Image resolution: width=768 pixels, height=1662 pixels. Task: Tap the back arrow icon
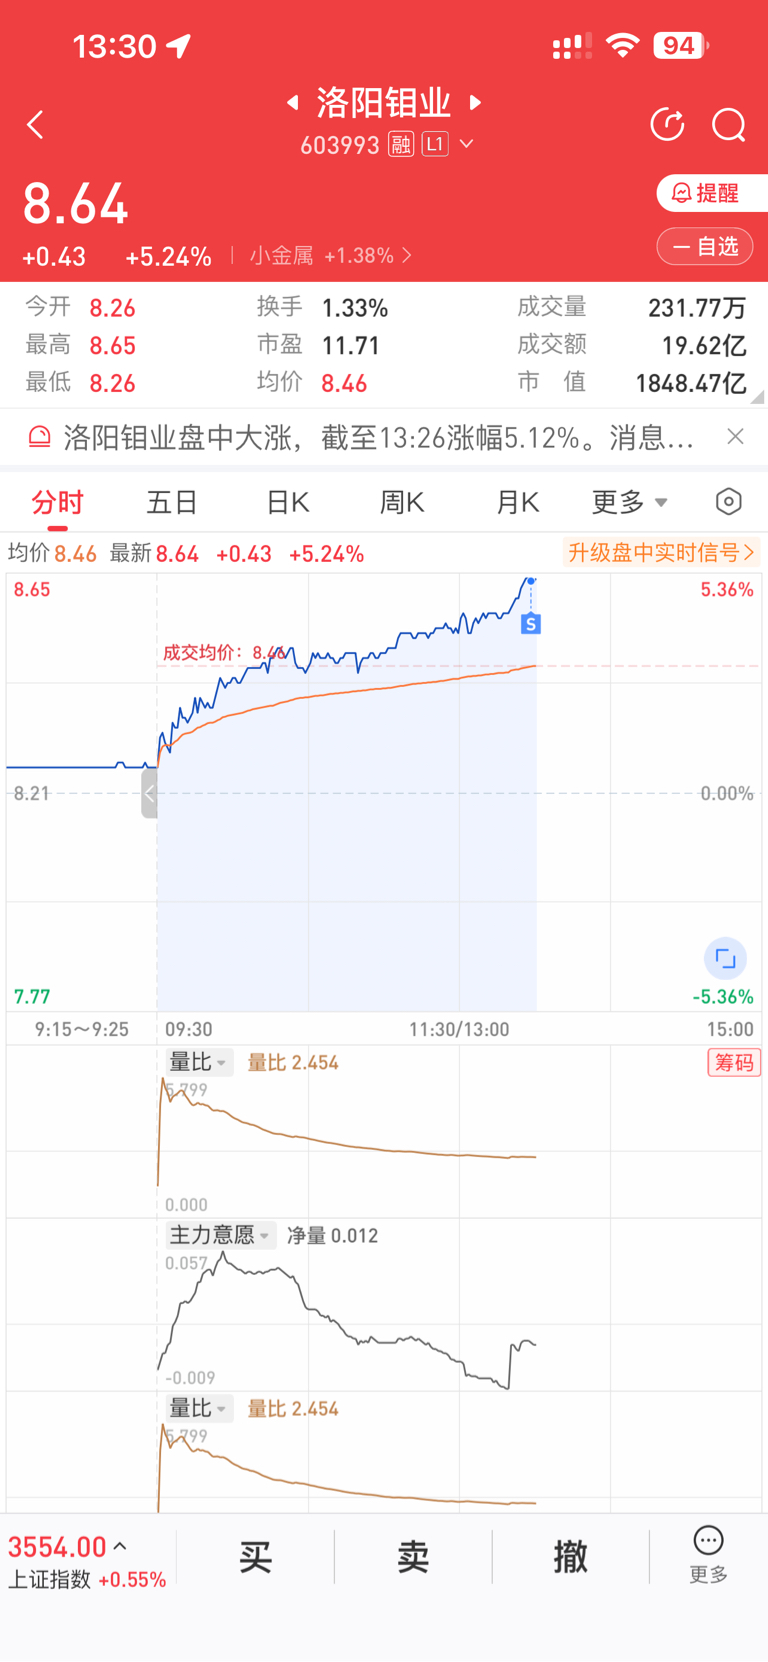click(35, 125)
